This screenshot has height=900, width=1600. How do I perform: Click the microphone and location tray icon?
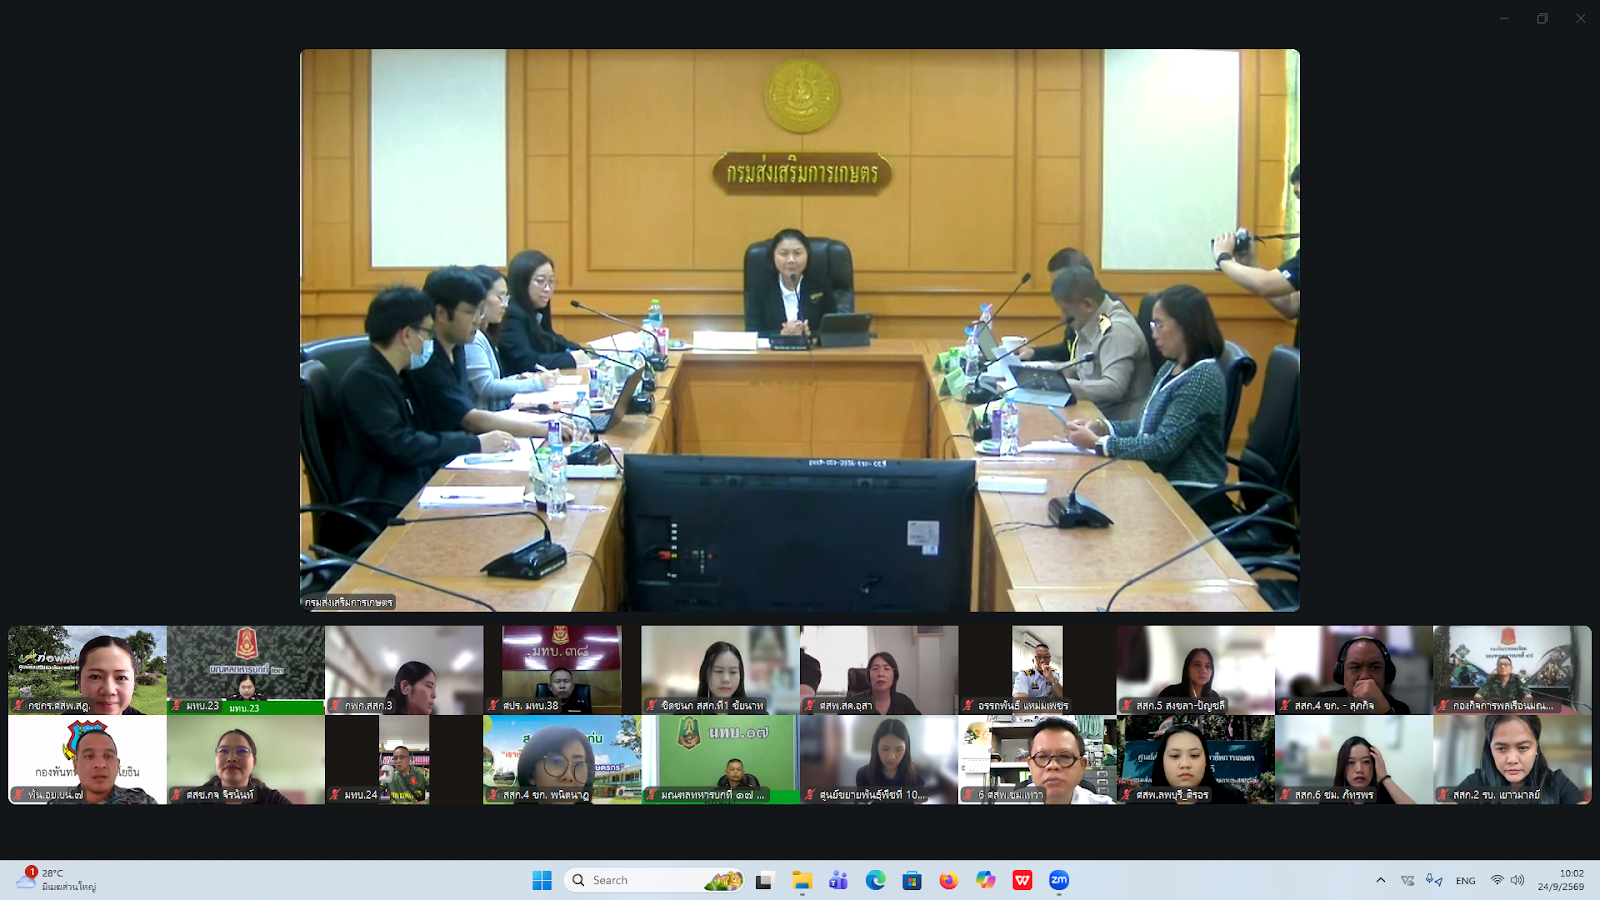1434,880
